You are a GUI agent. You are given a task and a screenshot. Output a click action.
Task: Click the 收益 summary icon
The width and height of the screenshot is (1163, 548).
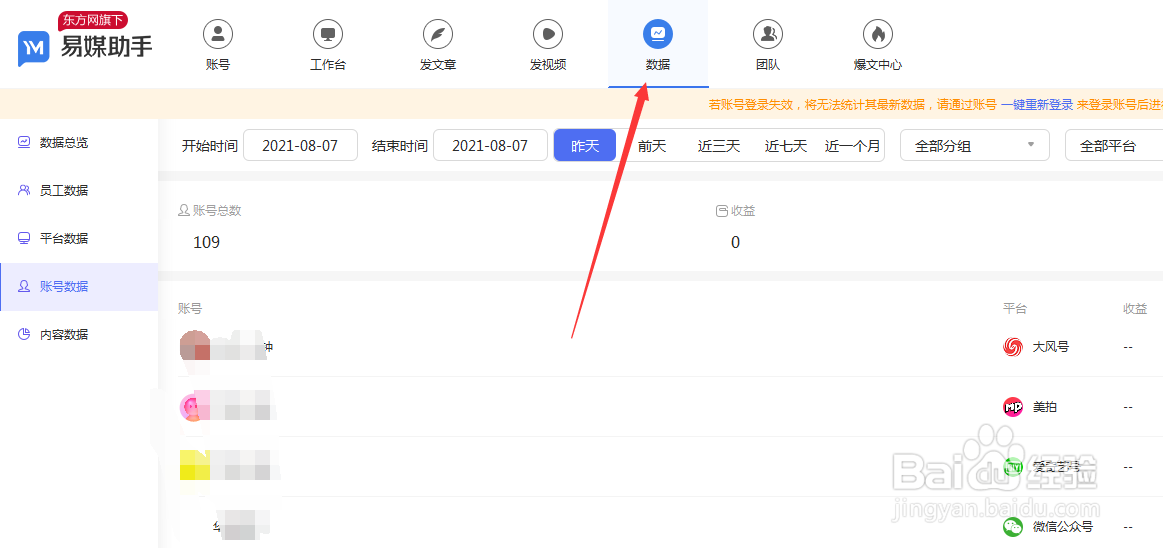pos(722,211)
